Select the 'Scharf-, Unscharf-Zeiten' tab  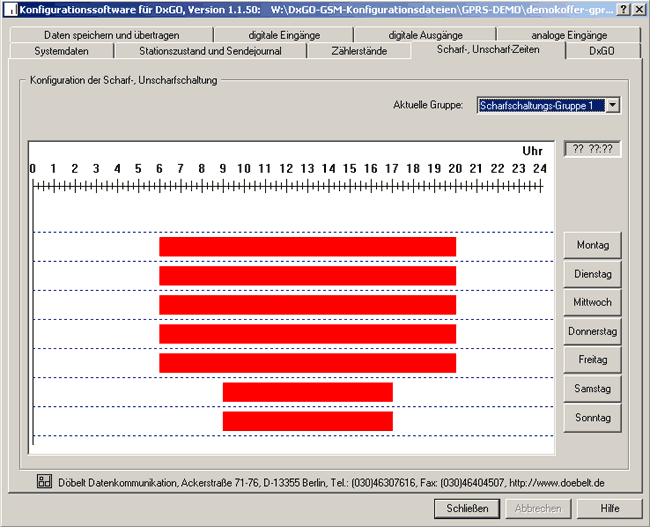488,50
